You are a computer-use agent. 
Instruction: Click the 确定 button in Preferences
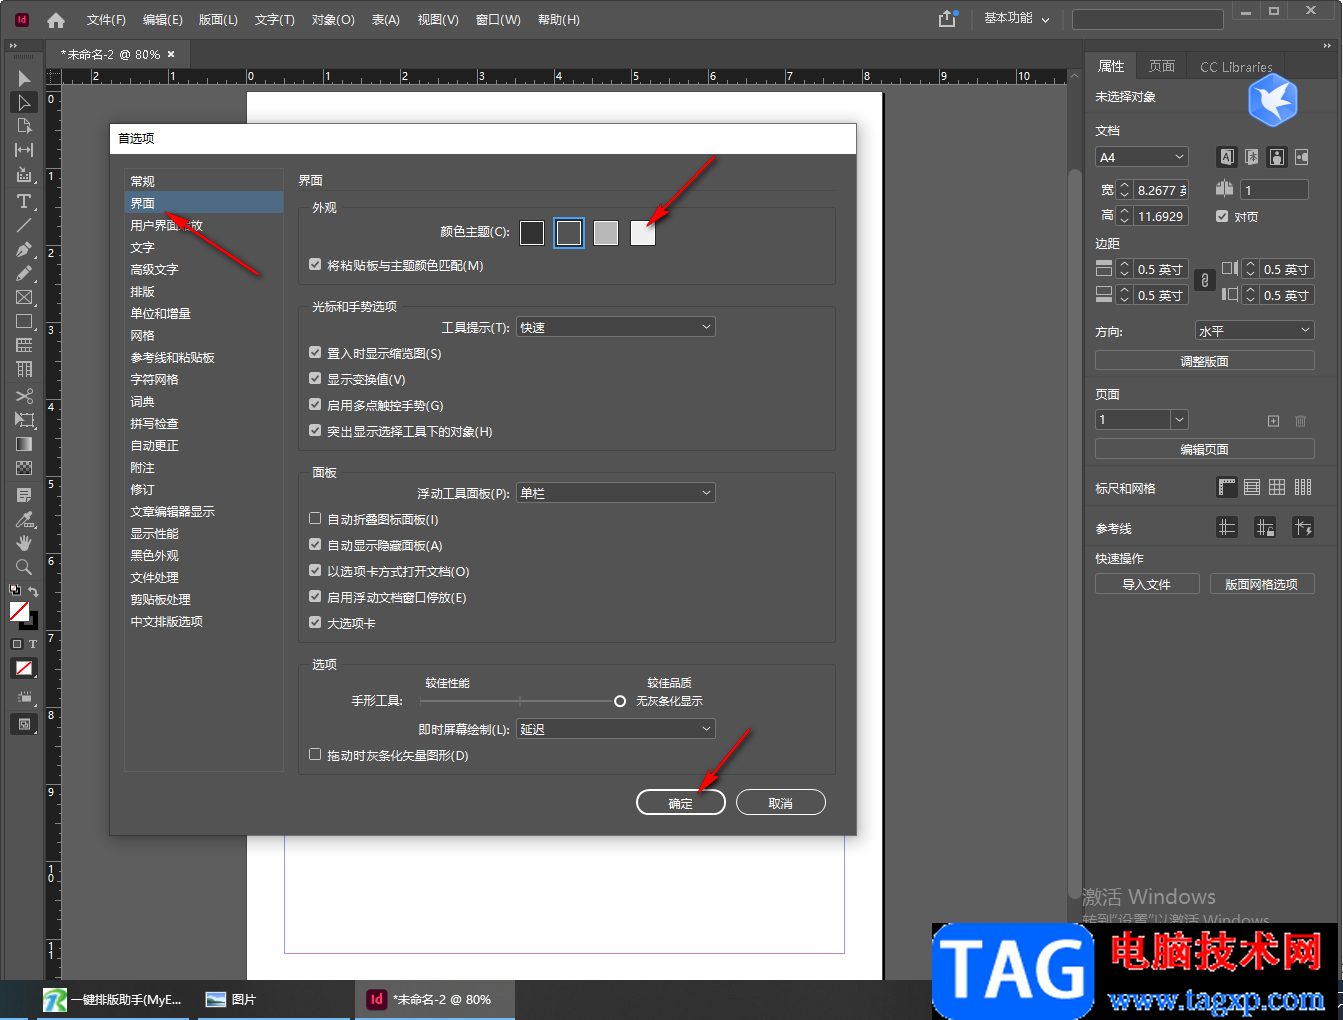(681, 803)
